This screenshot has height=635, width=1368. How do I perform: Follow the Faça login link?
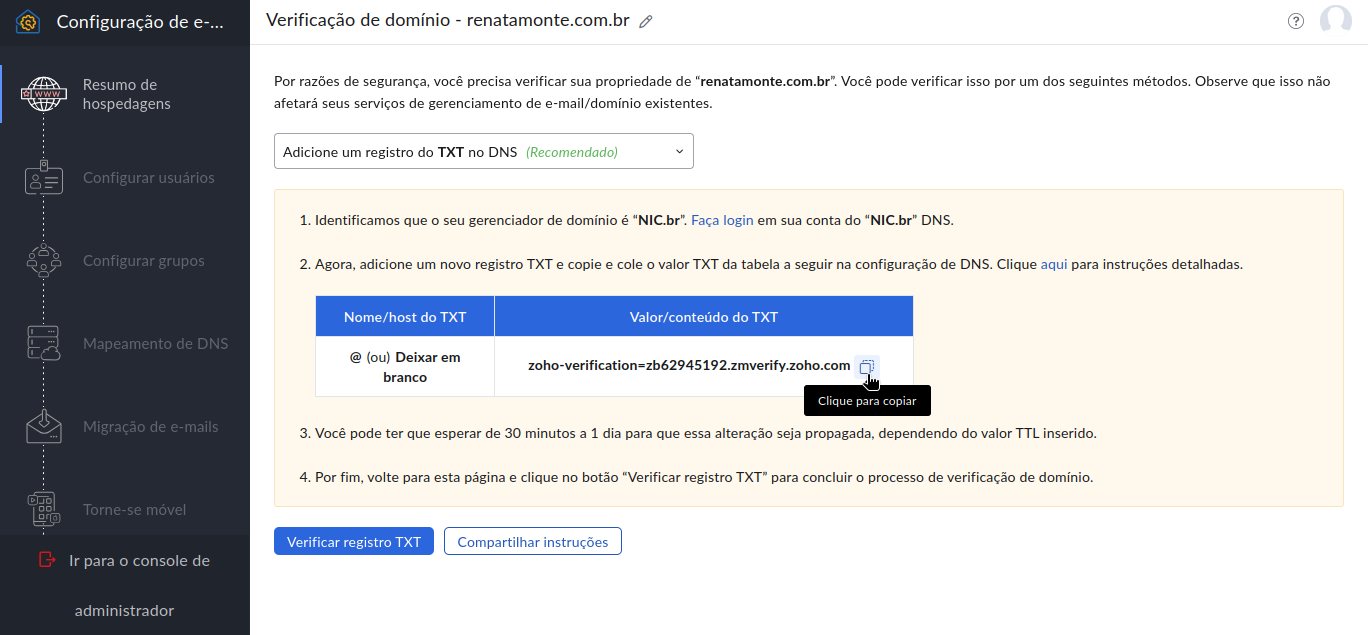coord(722,220)
